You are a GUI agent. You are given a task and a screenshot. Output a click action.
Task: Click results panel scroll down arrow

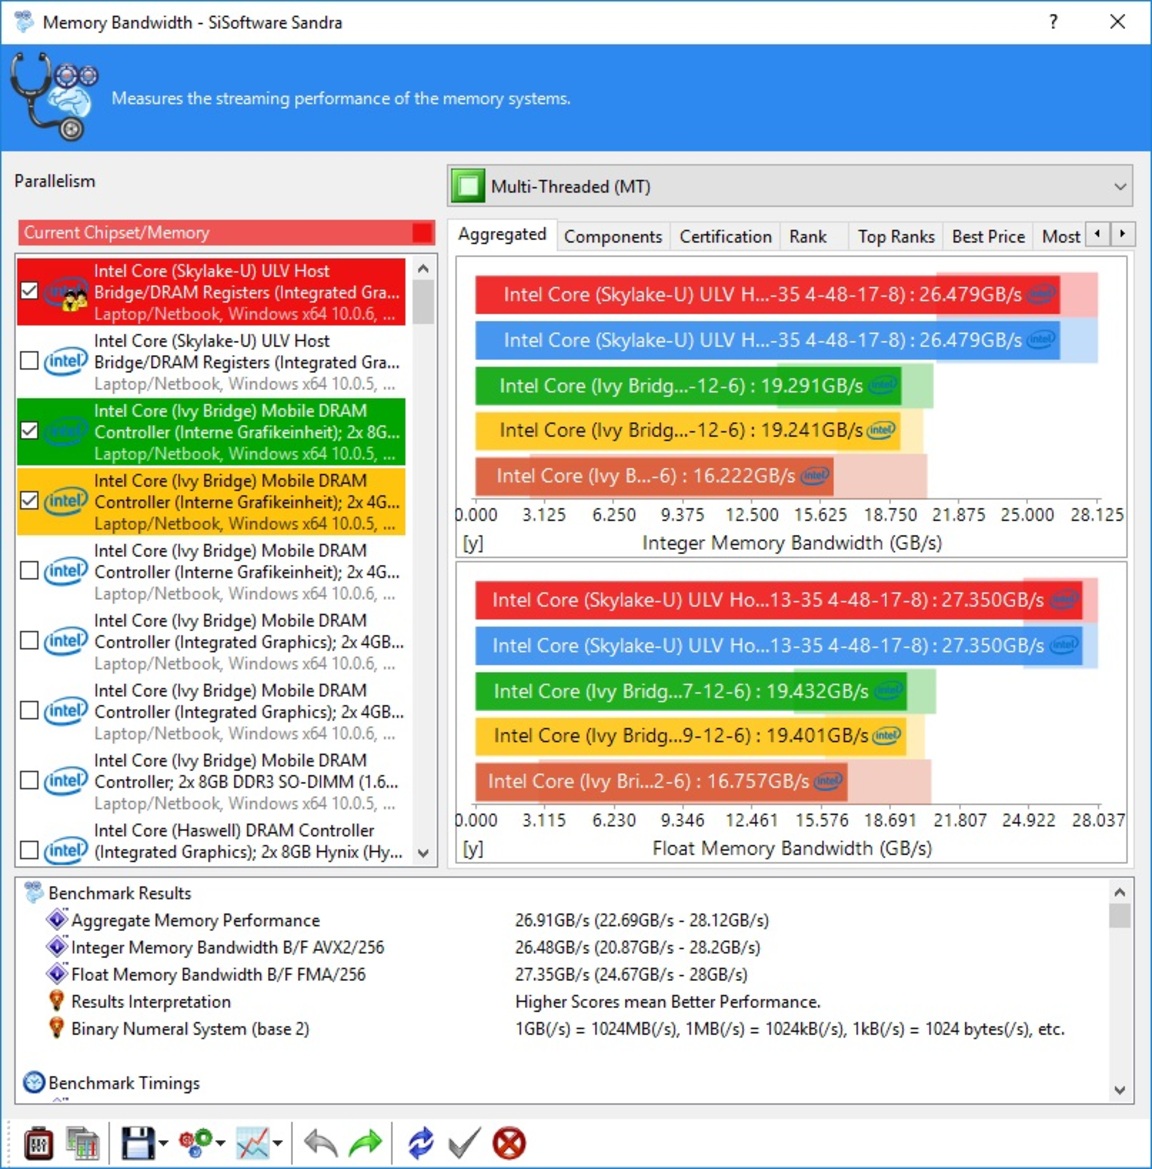click(x=1119, y=1090)
